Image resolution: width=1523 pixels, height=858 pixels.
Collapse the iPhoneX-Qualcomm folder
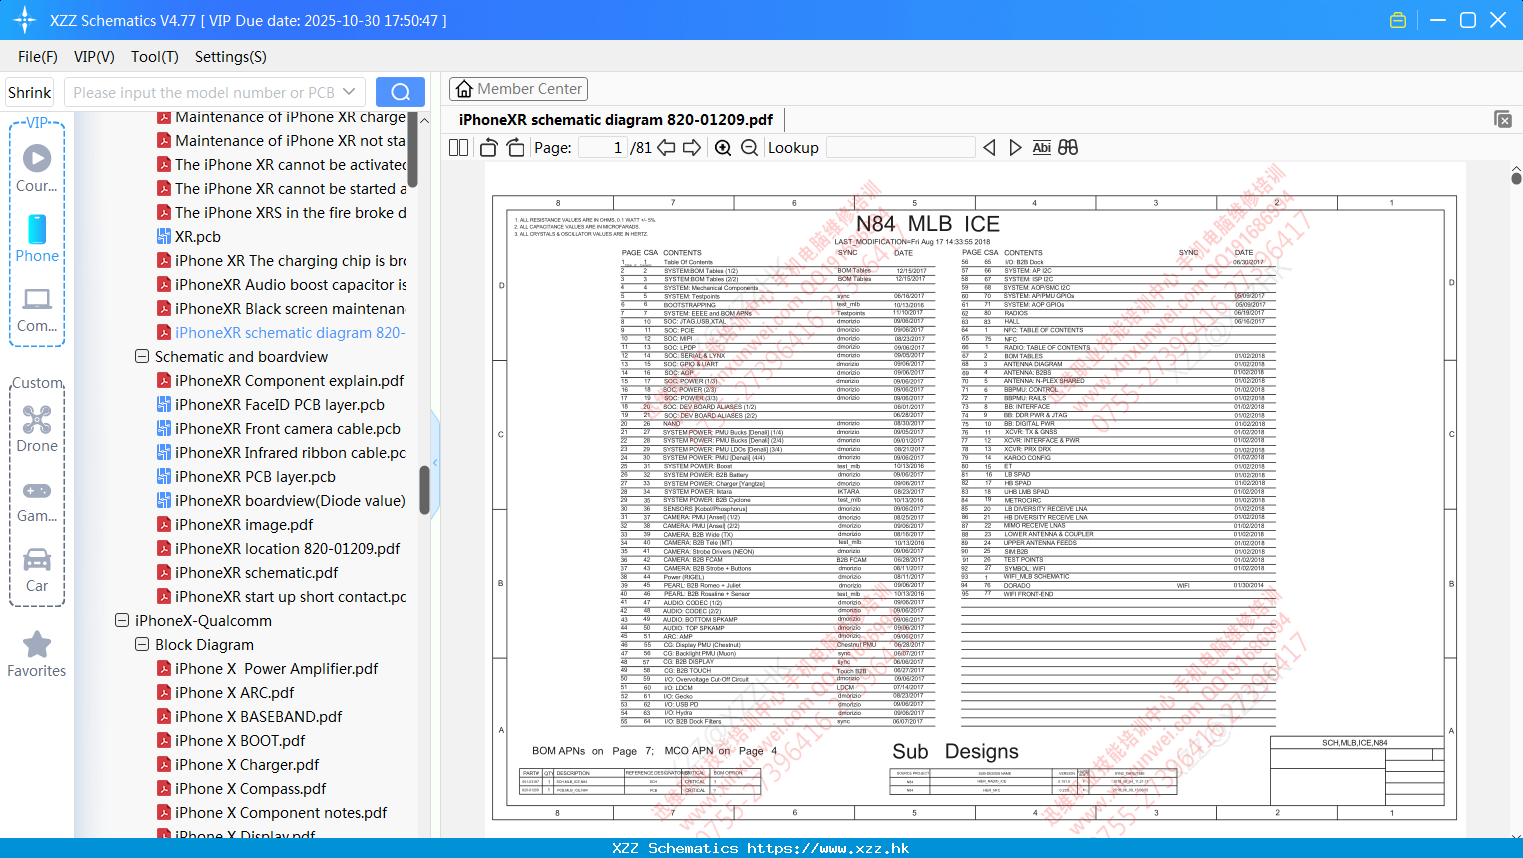(x=122, y=621)
